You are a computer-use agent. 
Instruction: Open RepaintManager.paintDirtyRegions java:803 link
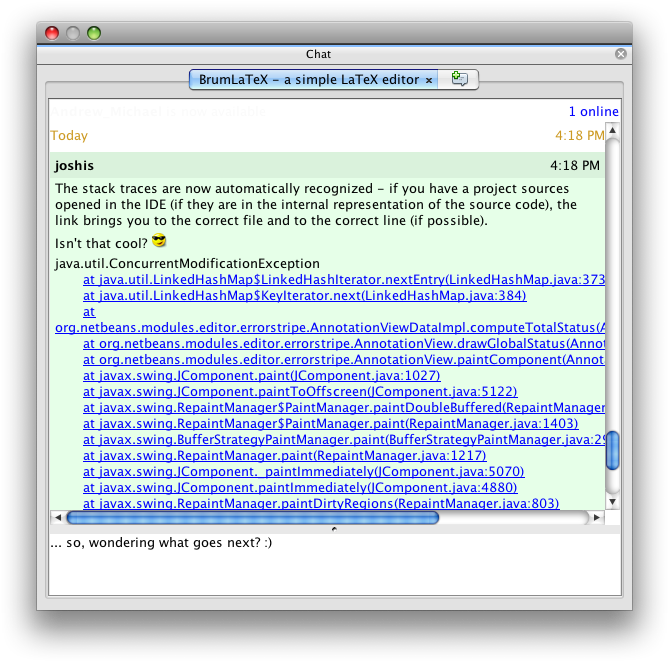[321, 504]
